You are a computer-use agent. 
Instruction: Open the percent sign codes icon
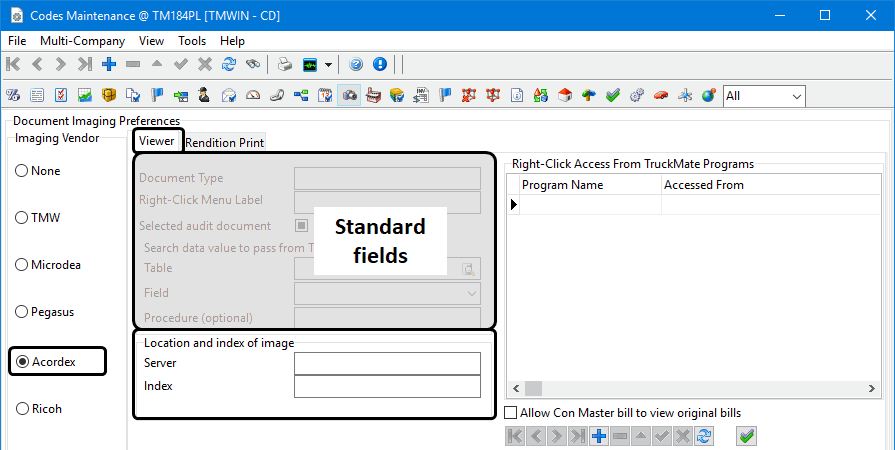point(13,95)
